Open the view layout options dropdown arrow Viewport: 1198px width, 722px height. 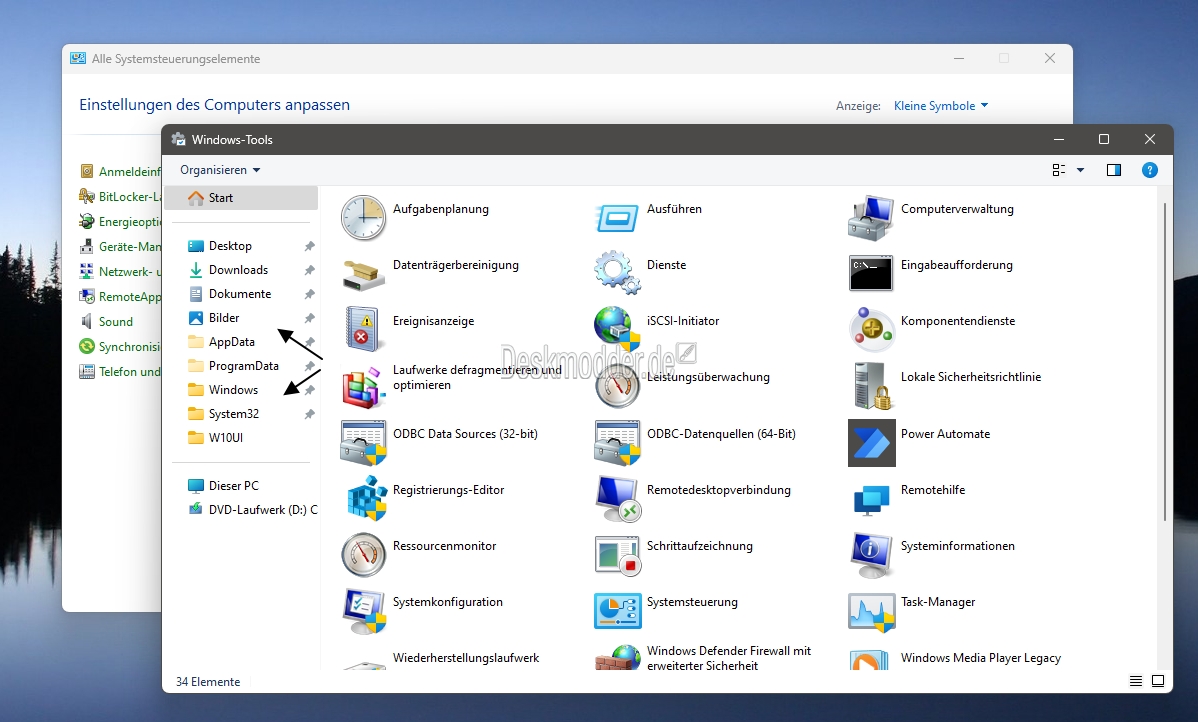point(1080,170)
